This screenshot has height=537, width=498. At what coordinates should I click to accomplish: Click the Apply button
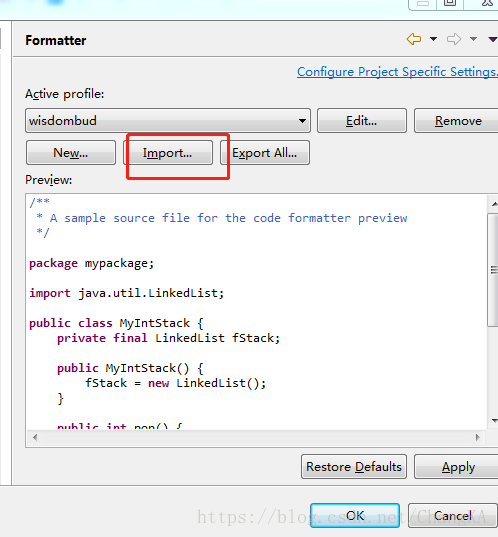point(457,466)
